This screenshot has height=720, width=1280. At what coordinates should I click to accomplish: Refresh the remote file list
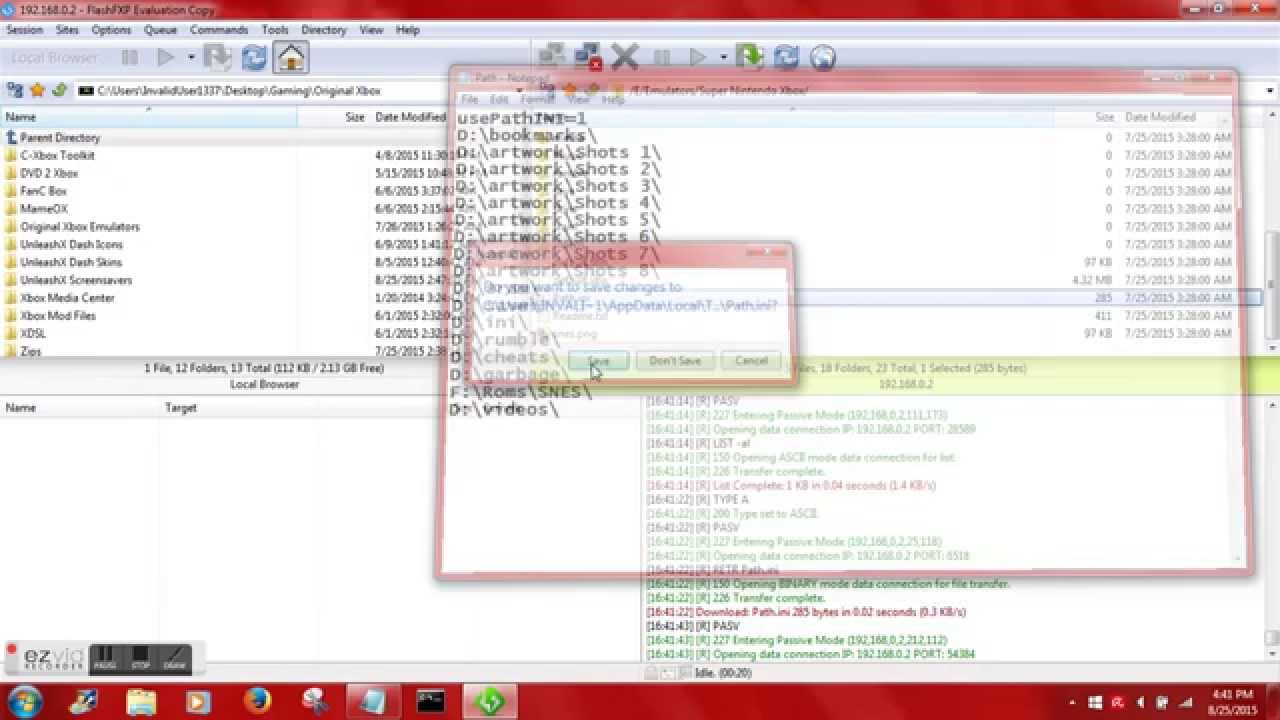[x=786, y=58]
